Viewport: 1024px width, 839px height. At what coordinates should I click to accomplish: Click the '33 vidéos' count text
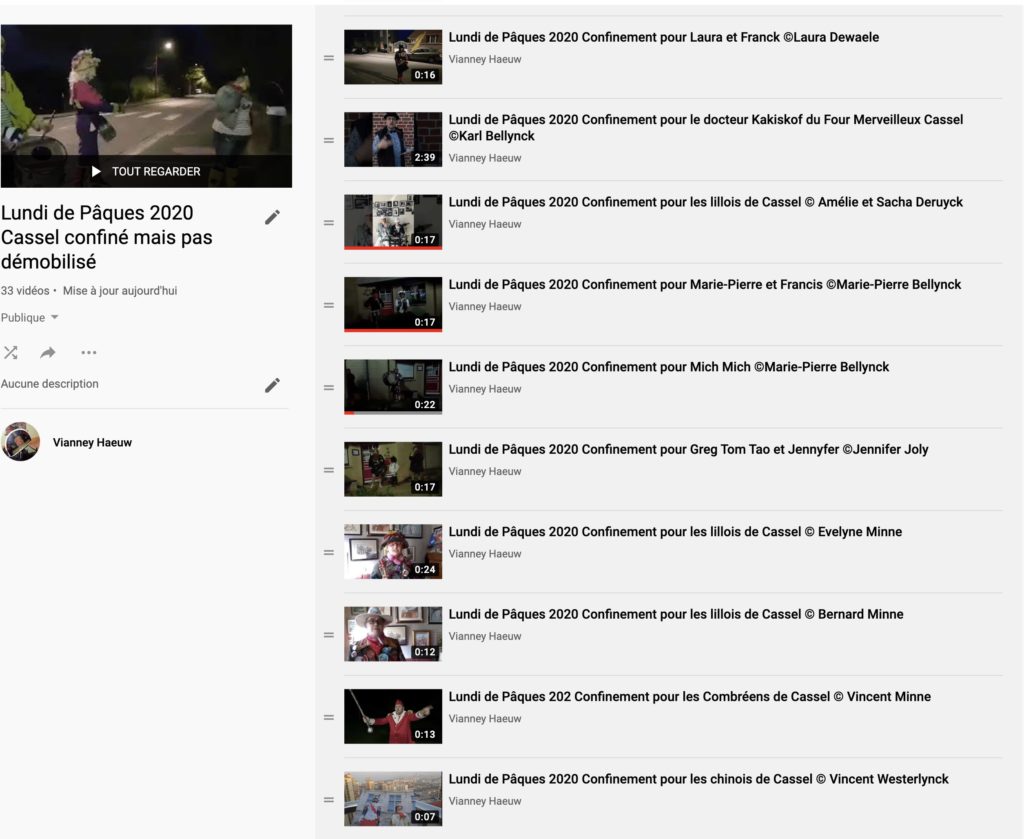[x=25, y=291]
